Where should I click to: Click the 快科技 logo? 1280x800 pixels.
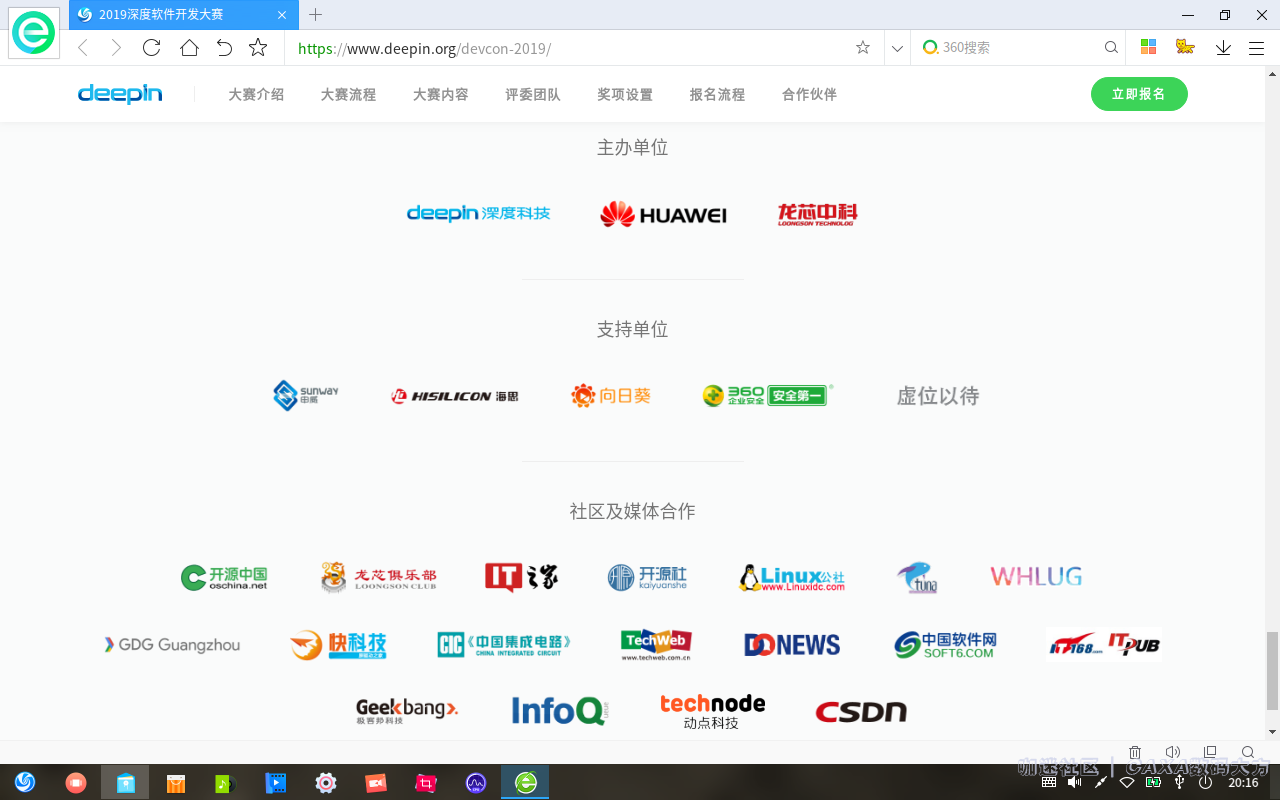[x=338, y=645]
